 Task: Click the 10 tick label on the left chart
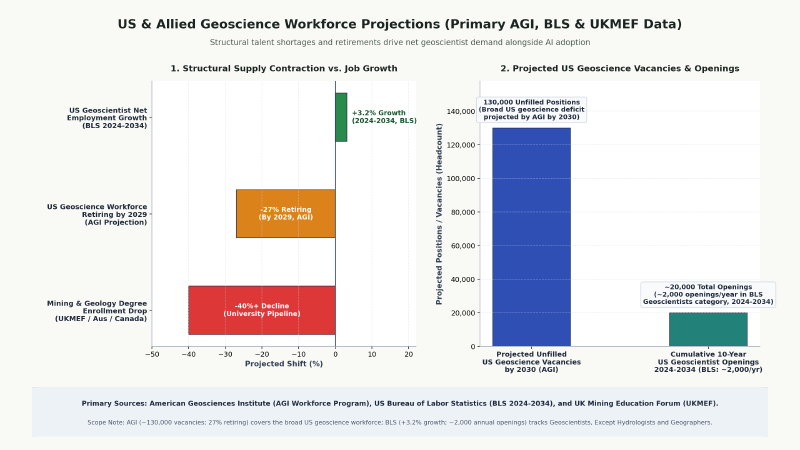point(372,355)
